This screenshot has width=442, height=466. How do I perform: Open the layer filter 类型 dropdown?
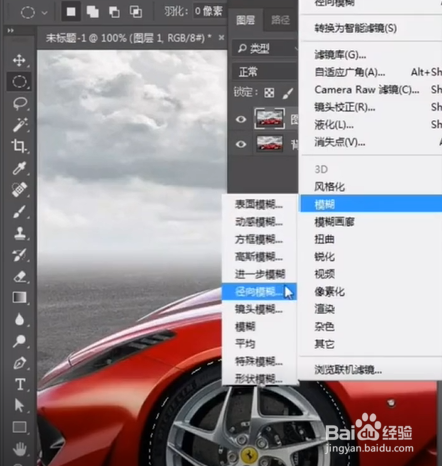pyautogui.click(x=265, y=49)
